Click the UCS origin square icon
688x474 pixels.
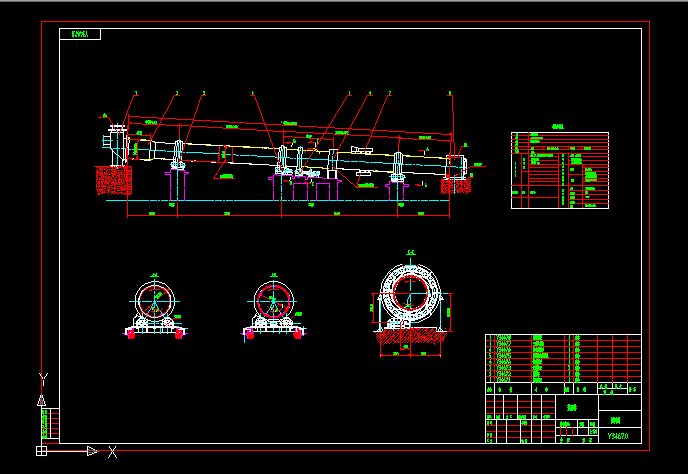[x=41, y=451]
